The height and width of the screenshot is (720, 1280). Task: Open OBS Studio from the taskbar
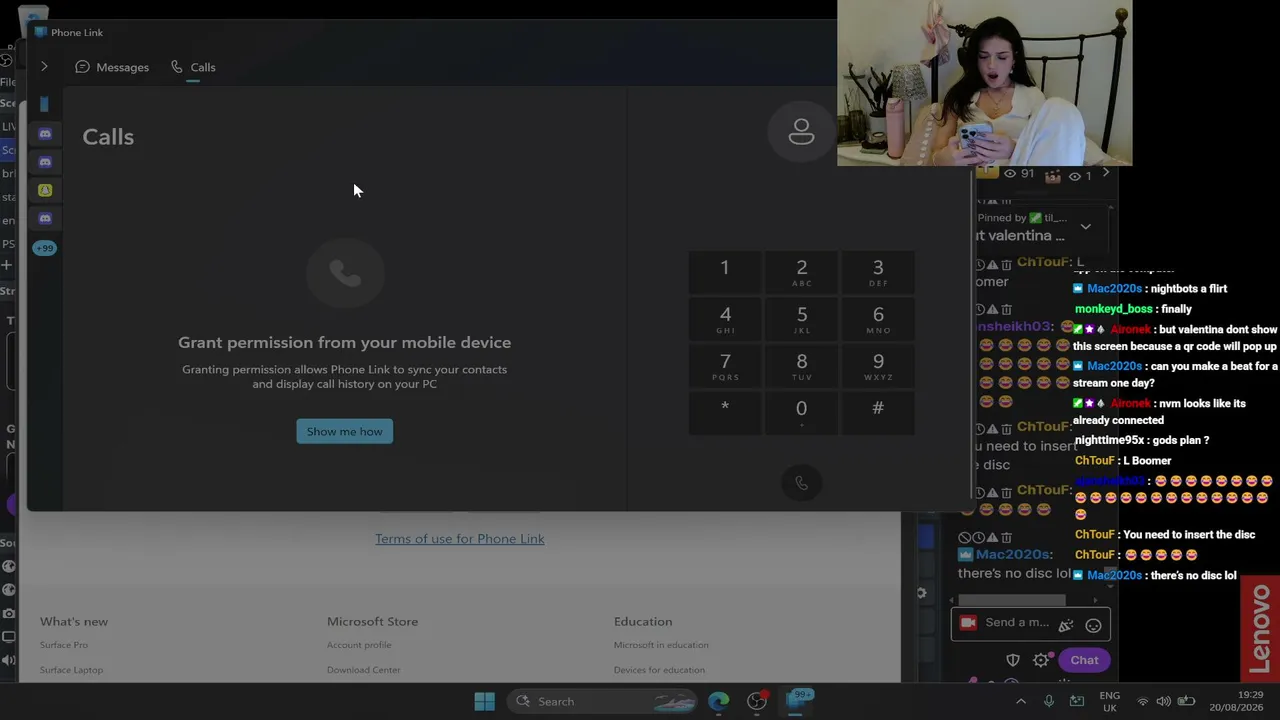[x=757, y=701]
